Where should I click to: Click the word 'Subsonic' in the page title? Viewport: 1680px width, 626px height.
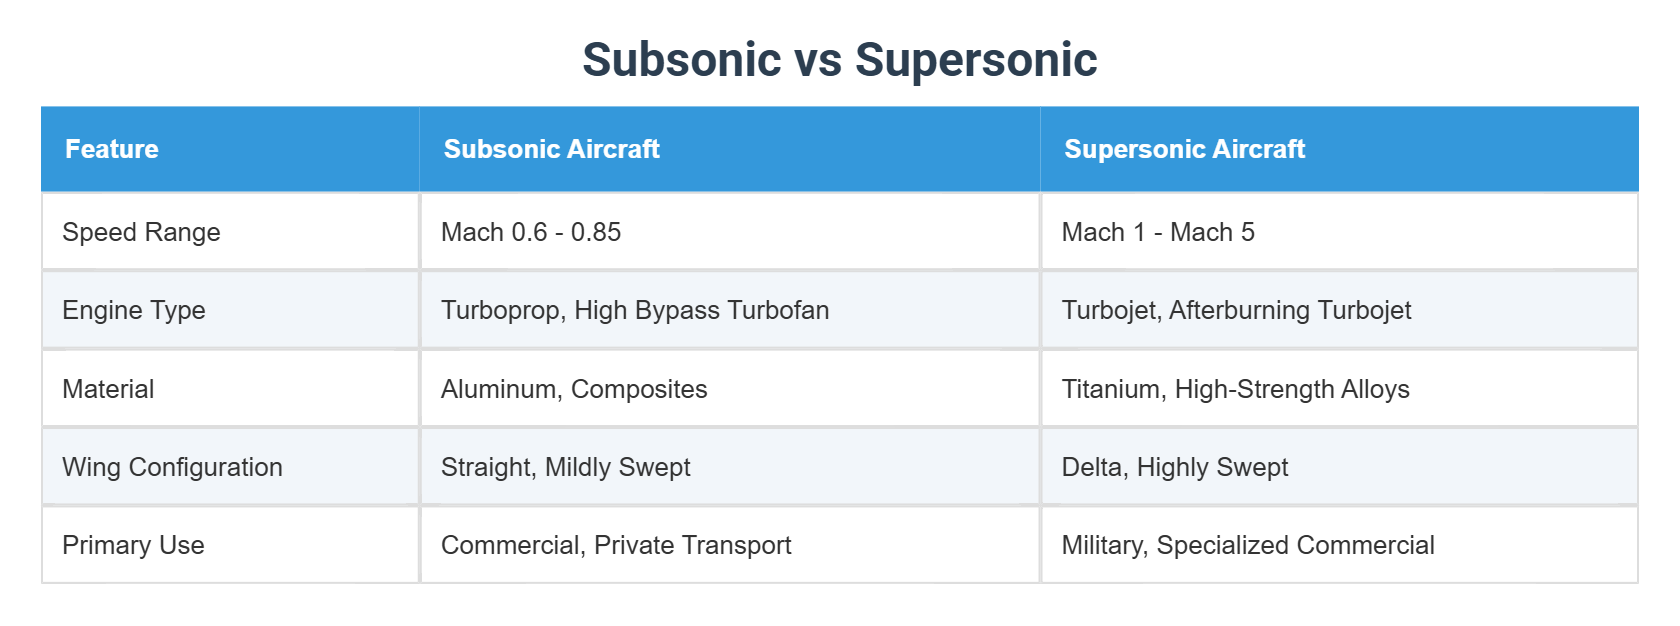tap(681, 60)
